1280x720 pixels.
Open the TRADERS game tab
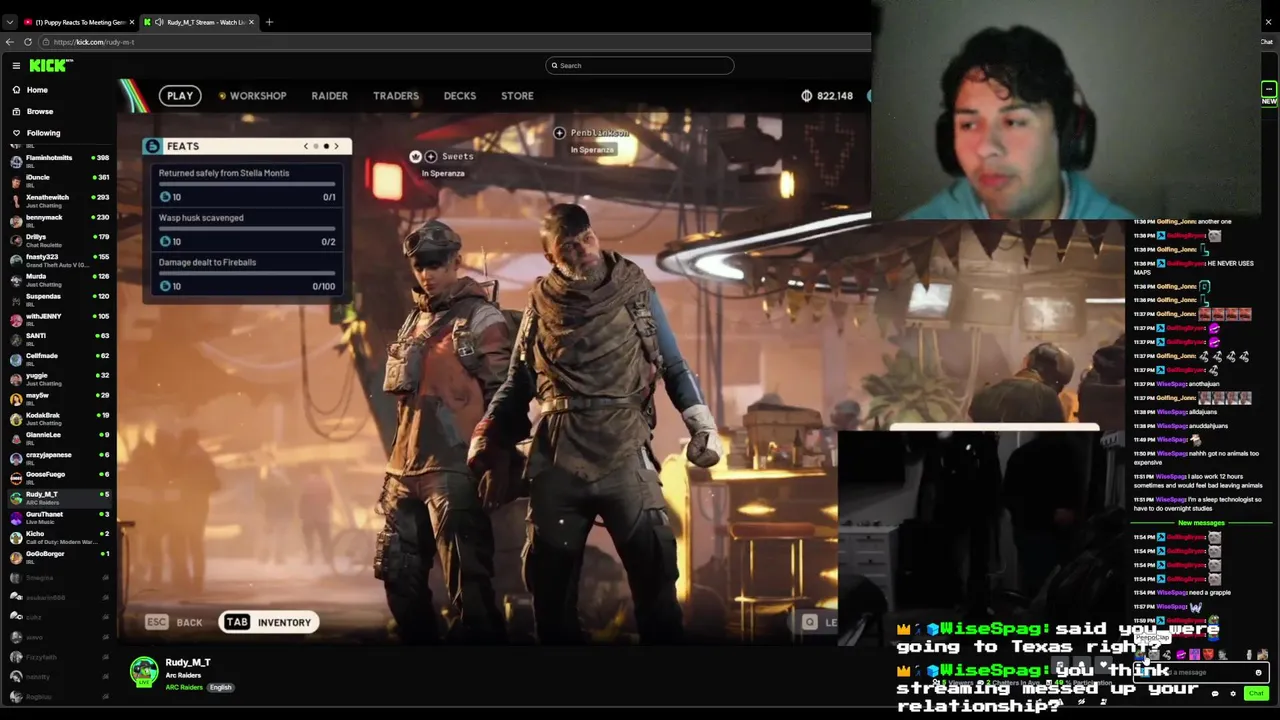click(396, 96)
